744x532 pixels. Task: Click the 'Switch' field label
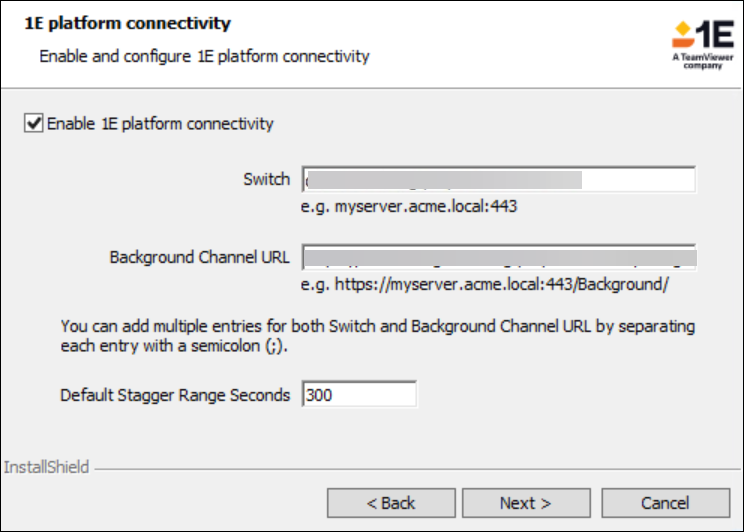click(266, 180)
